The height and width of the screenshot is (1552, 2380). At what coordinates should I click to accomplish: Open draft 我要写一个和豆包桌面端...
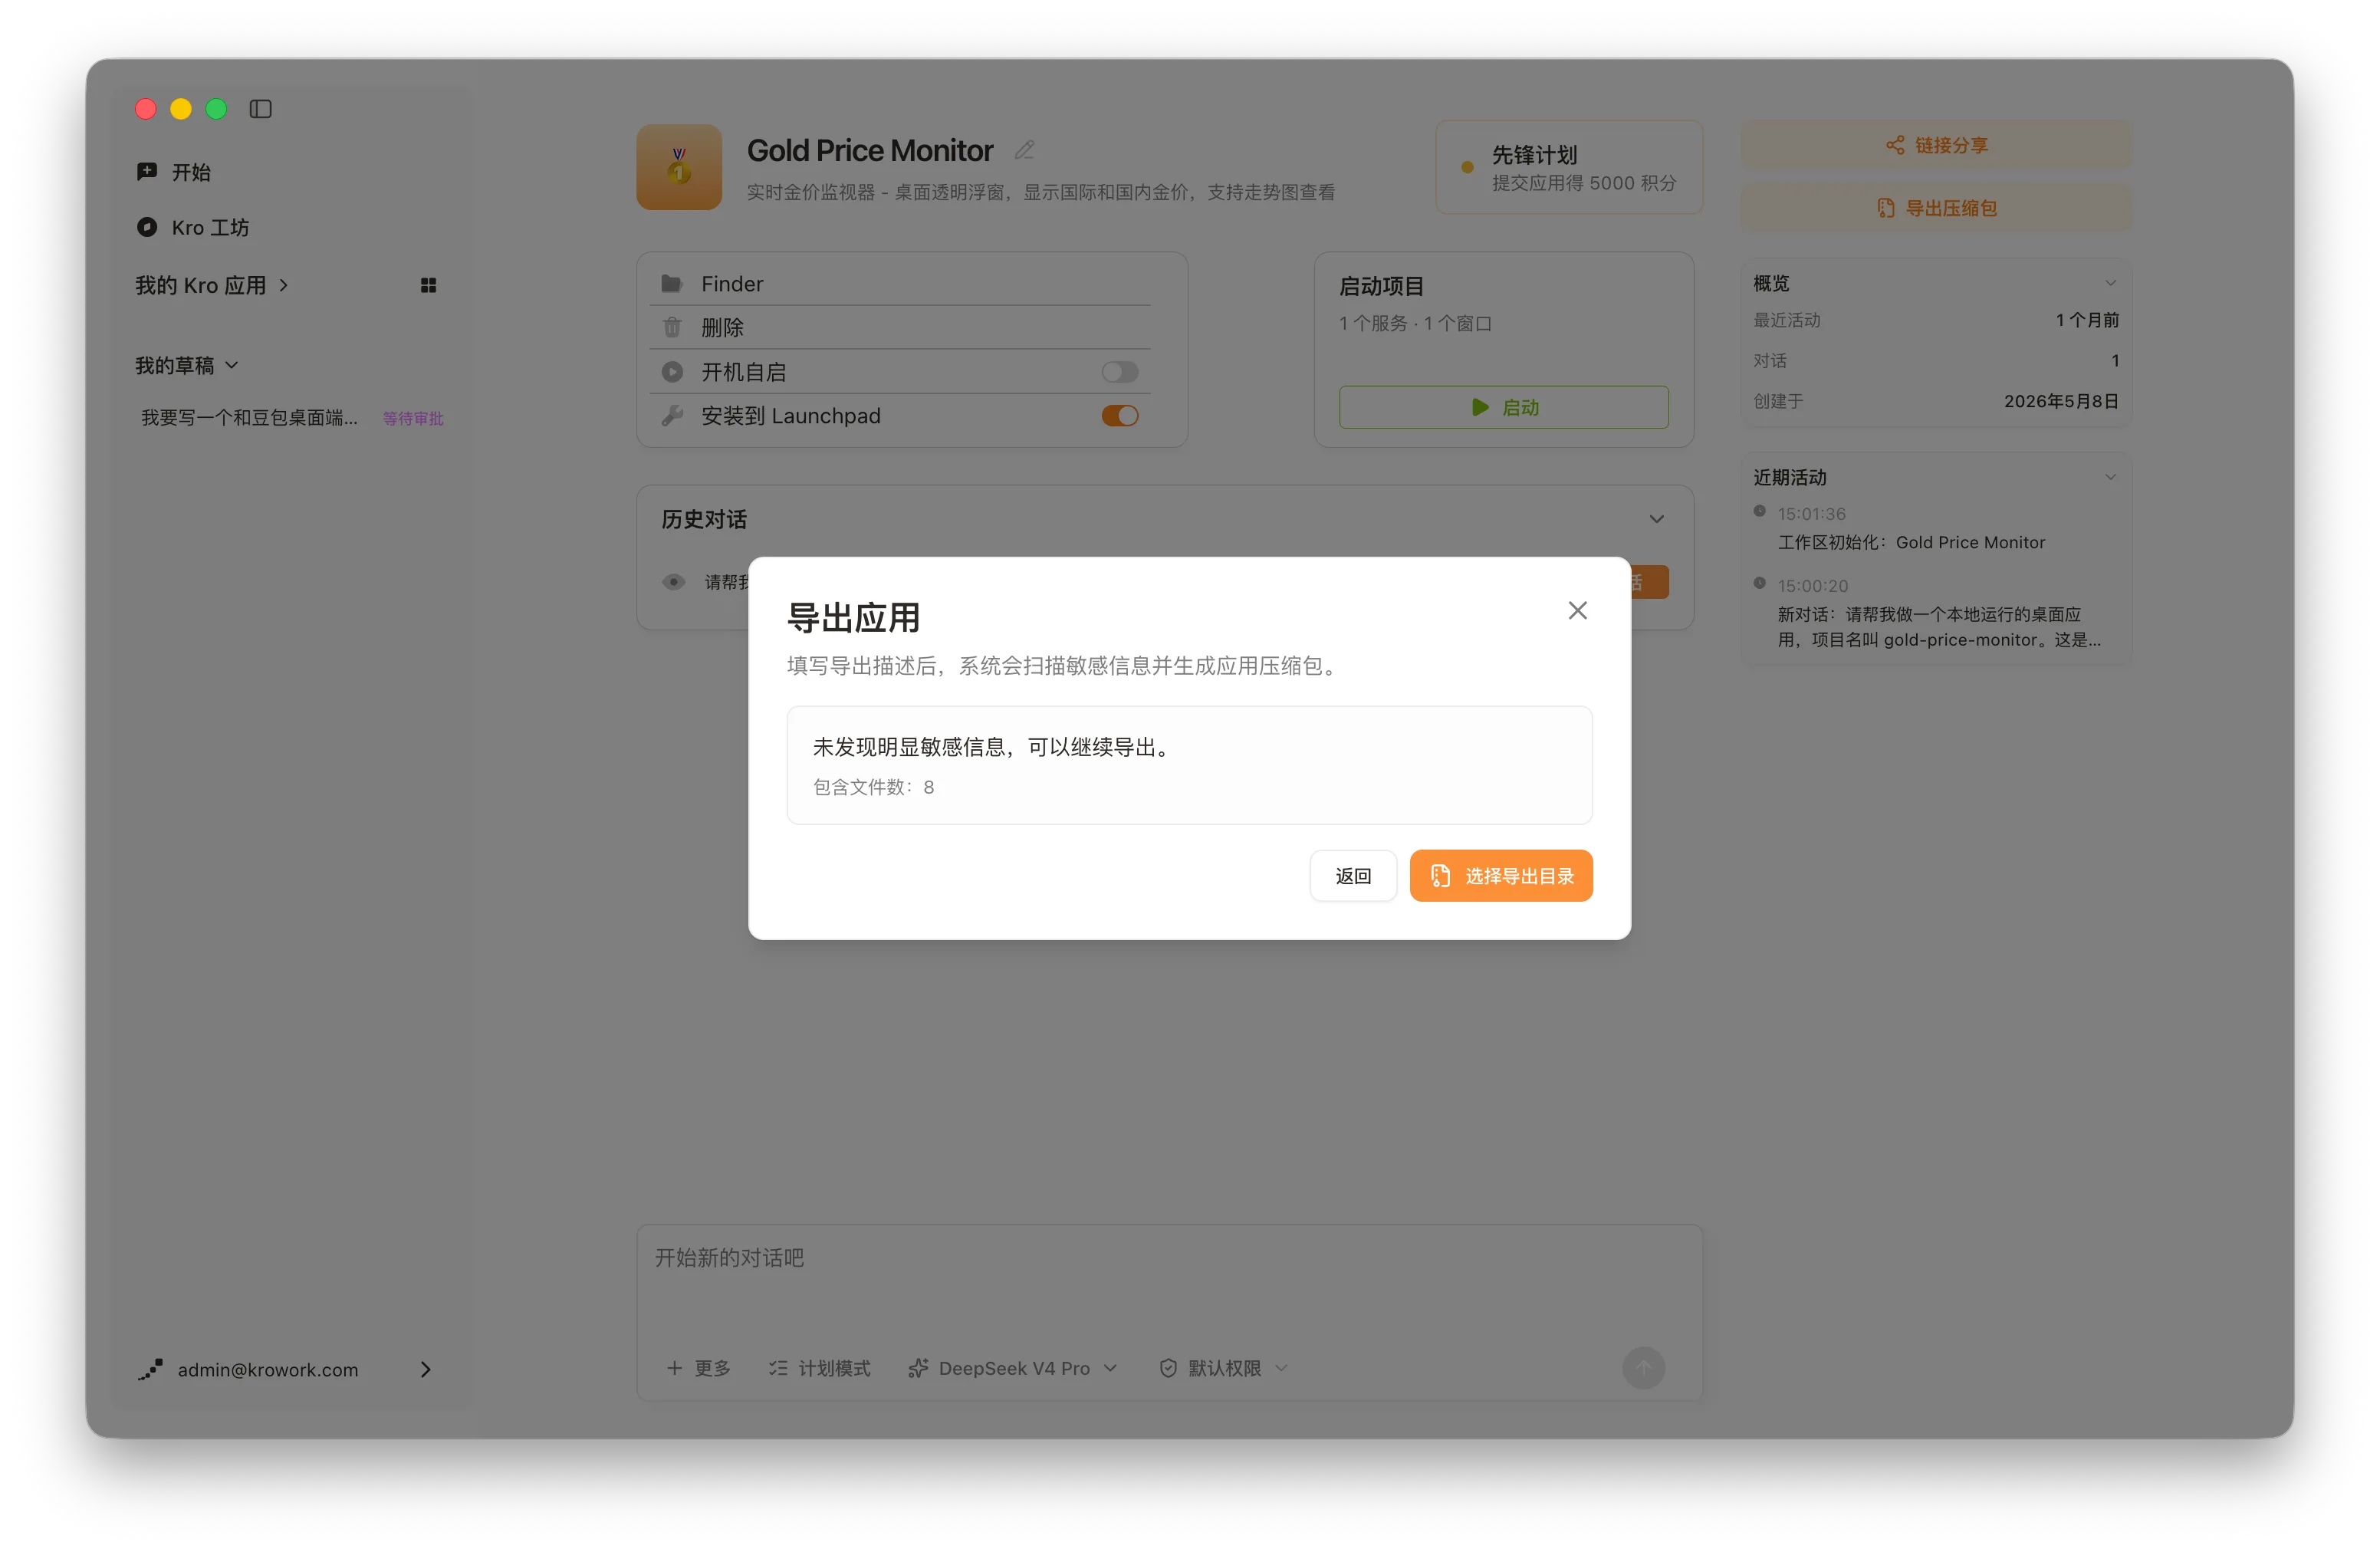(x=249, y=418)
